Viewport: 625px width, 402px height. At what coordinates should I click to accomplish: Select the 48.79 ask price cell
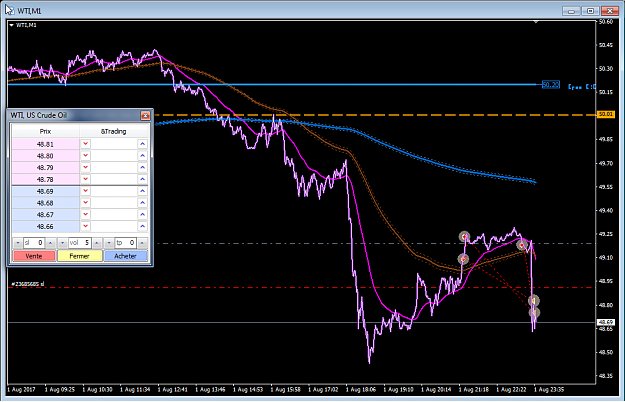[45, 167]
